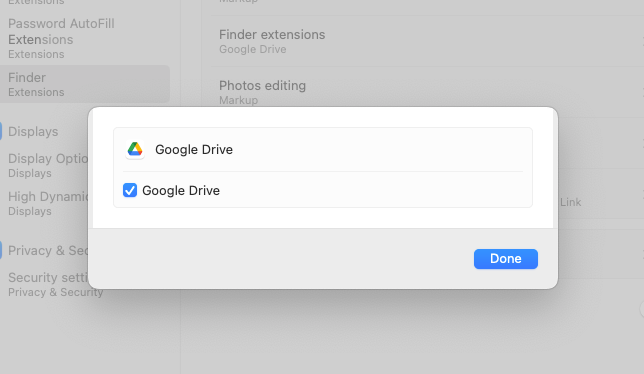Click the Google Drive checkbox label text
The height and width of the screenshot is (374, 644).
tap(181, 190)
